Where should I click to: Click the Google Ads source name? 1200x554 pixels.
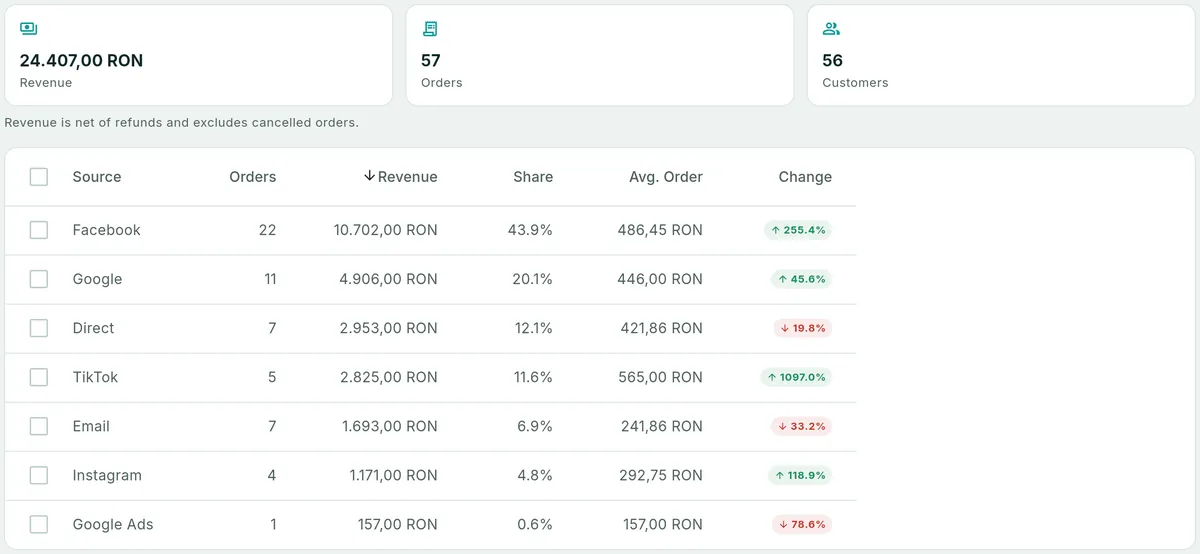pos(113,524)
